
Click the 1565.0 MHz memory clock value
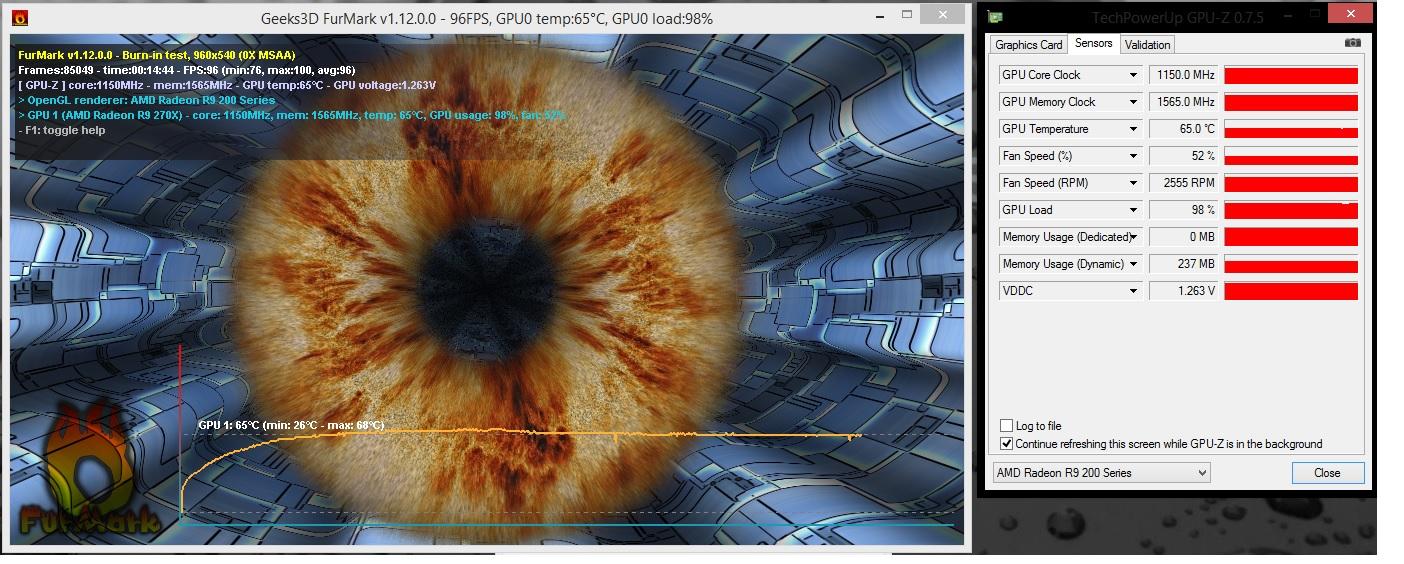(x=1185, y=102)
